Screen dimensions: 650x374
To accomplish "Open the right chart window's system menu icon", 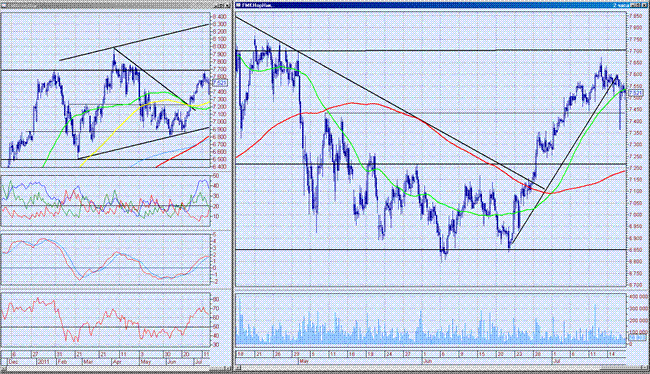I will [x=238, y=5].
